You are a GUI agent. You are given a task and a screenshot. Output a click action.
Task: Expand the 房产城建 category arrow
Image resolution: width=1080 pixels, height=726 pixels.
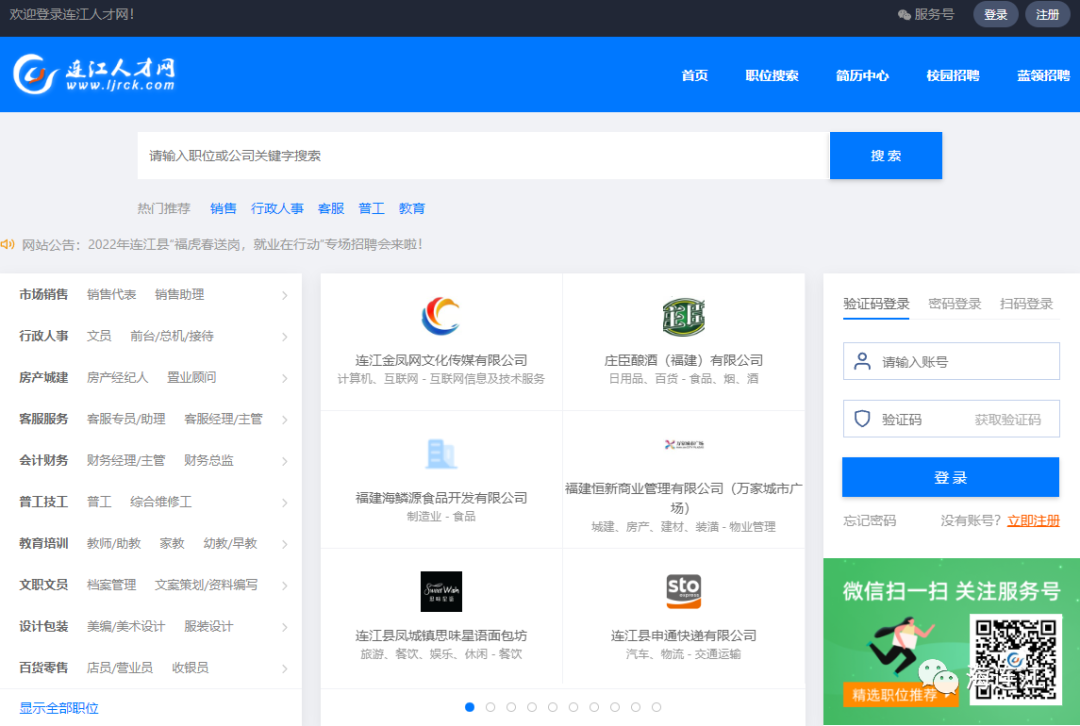[284, 378]
